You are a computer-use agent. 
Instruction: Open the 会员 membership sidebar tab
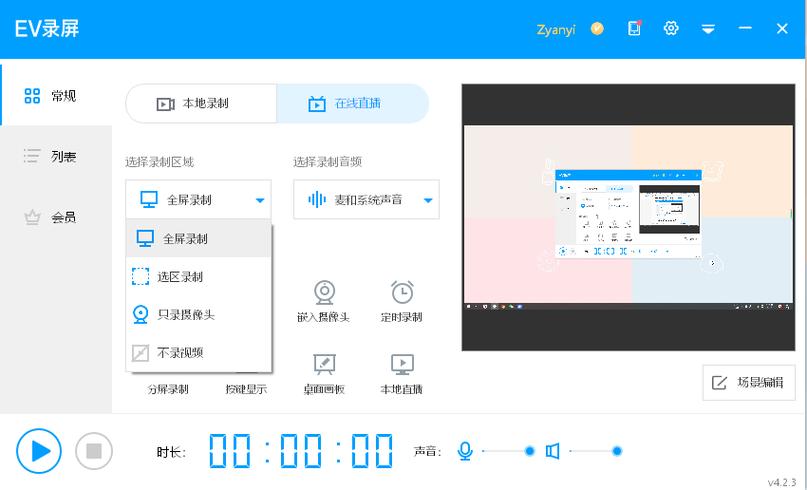(56, 217)
